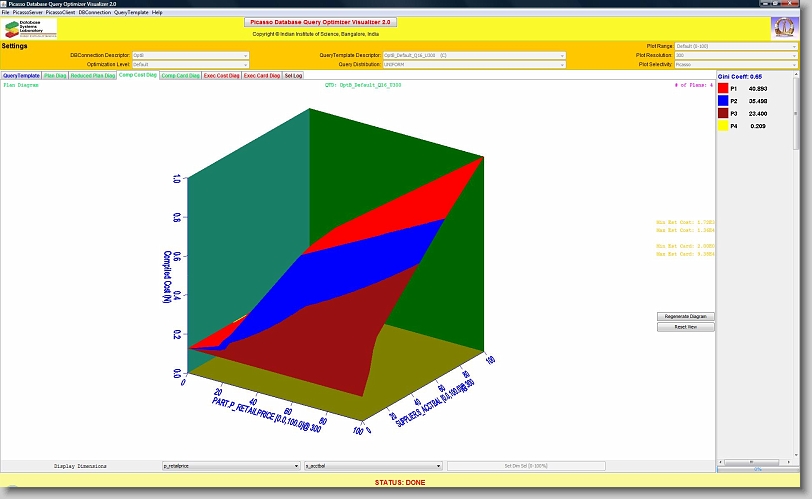Click the institute emblem icon at top right
Screen dimensions: 812x499
[783, 28]
